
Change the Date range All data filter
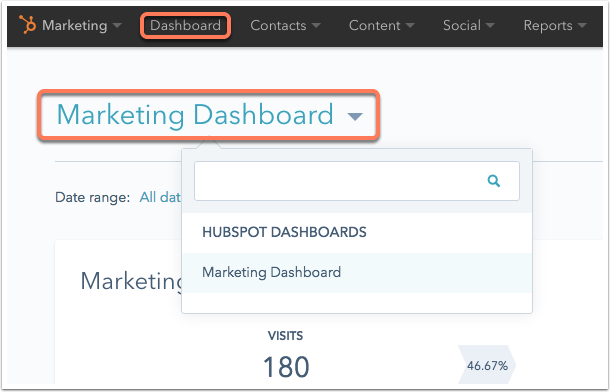point(160,197)
